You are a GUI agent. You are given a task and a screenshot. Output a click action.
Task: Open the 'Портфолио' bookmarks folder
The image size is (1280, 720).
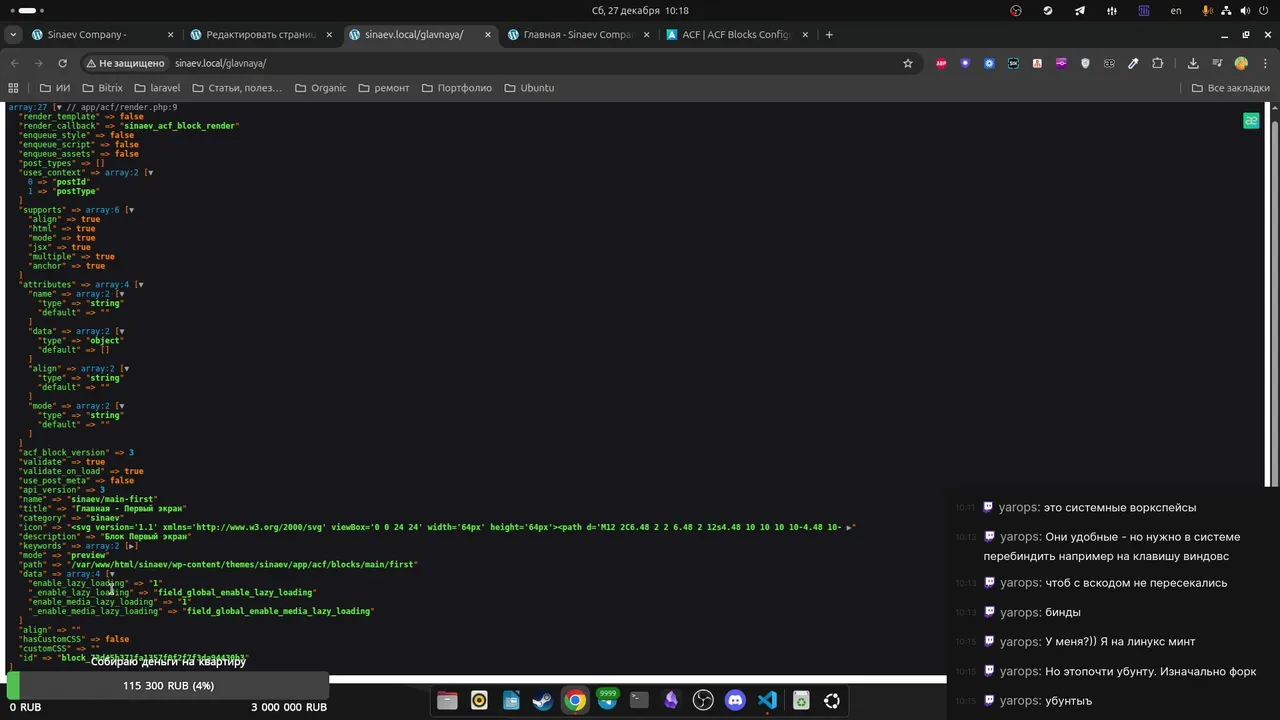pyautogui.click(x=456, y=88)
